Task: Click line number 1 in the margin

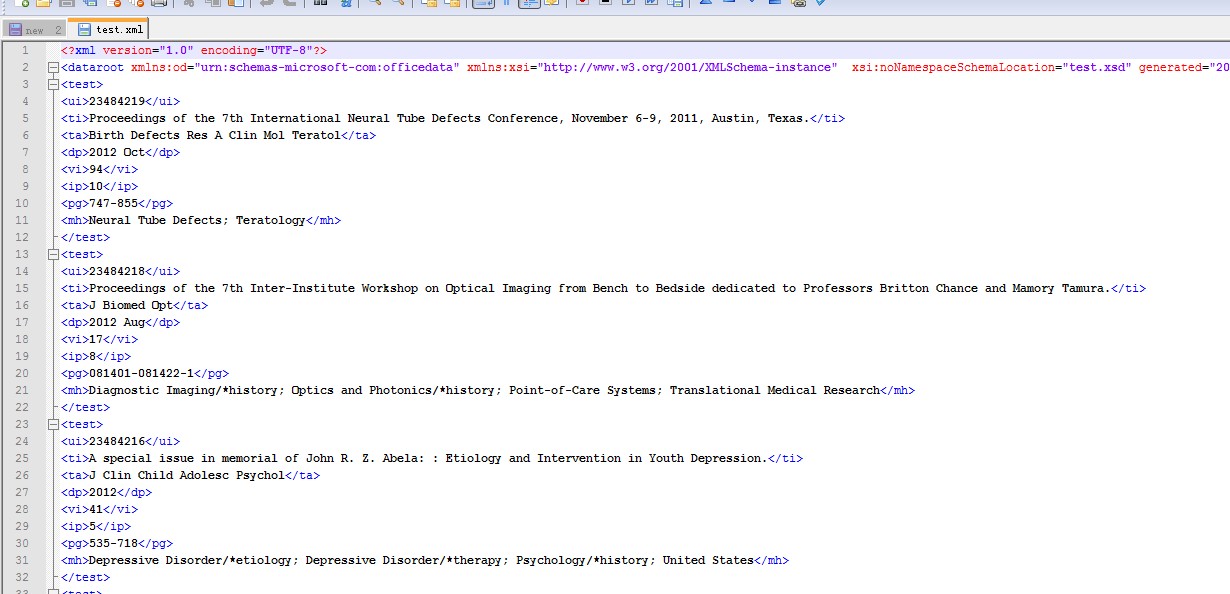Action: tap(25, 50)
